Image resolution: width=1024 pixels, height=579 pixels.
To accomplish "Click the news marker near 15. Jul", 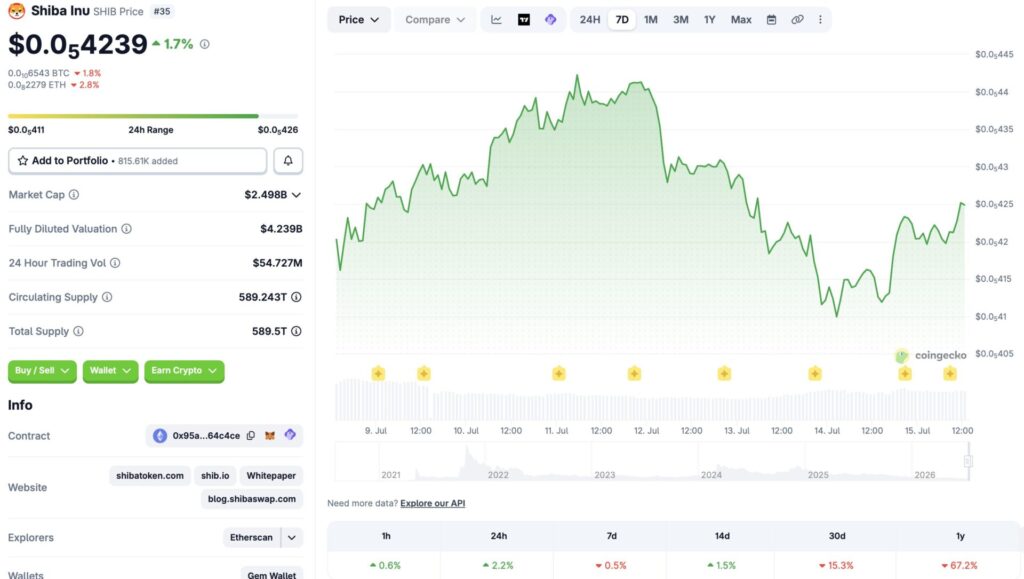I will (904, 373).
